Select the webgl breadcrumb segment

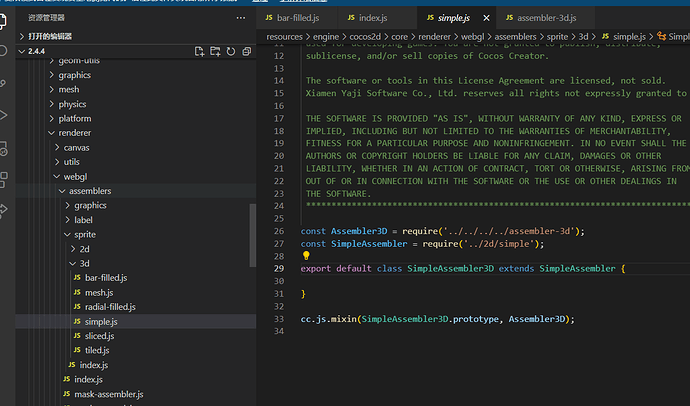[472, 36]
